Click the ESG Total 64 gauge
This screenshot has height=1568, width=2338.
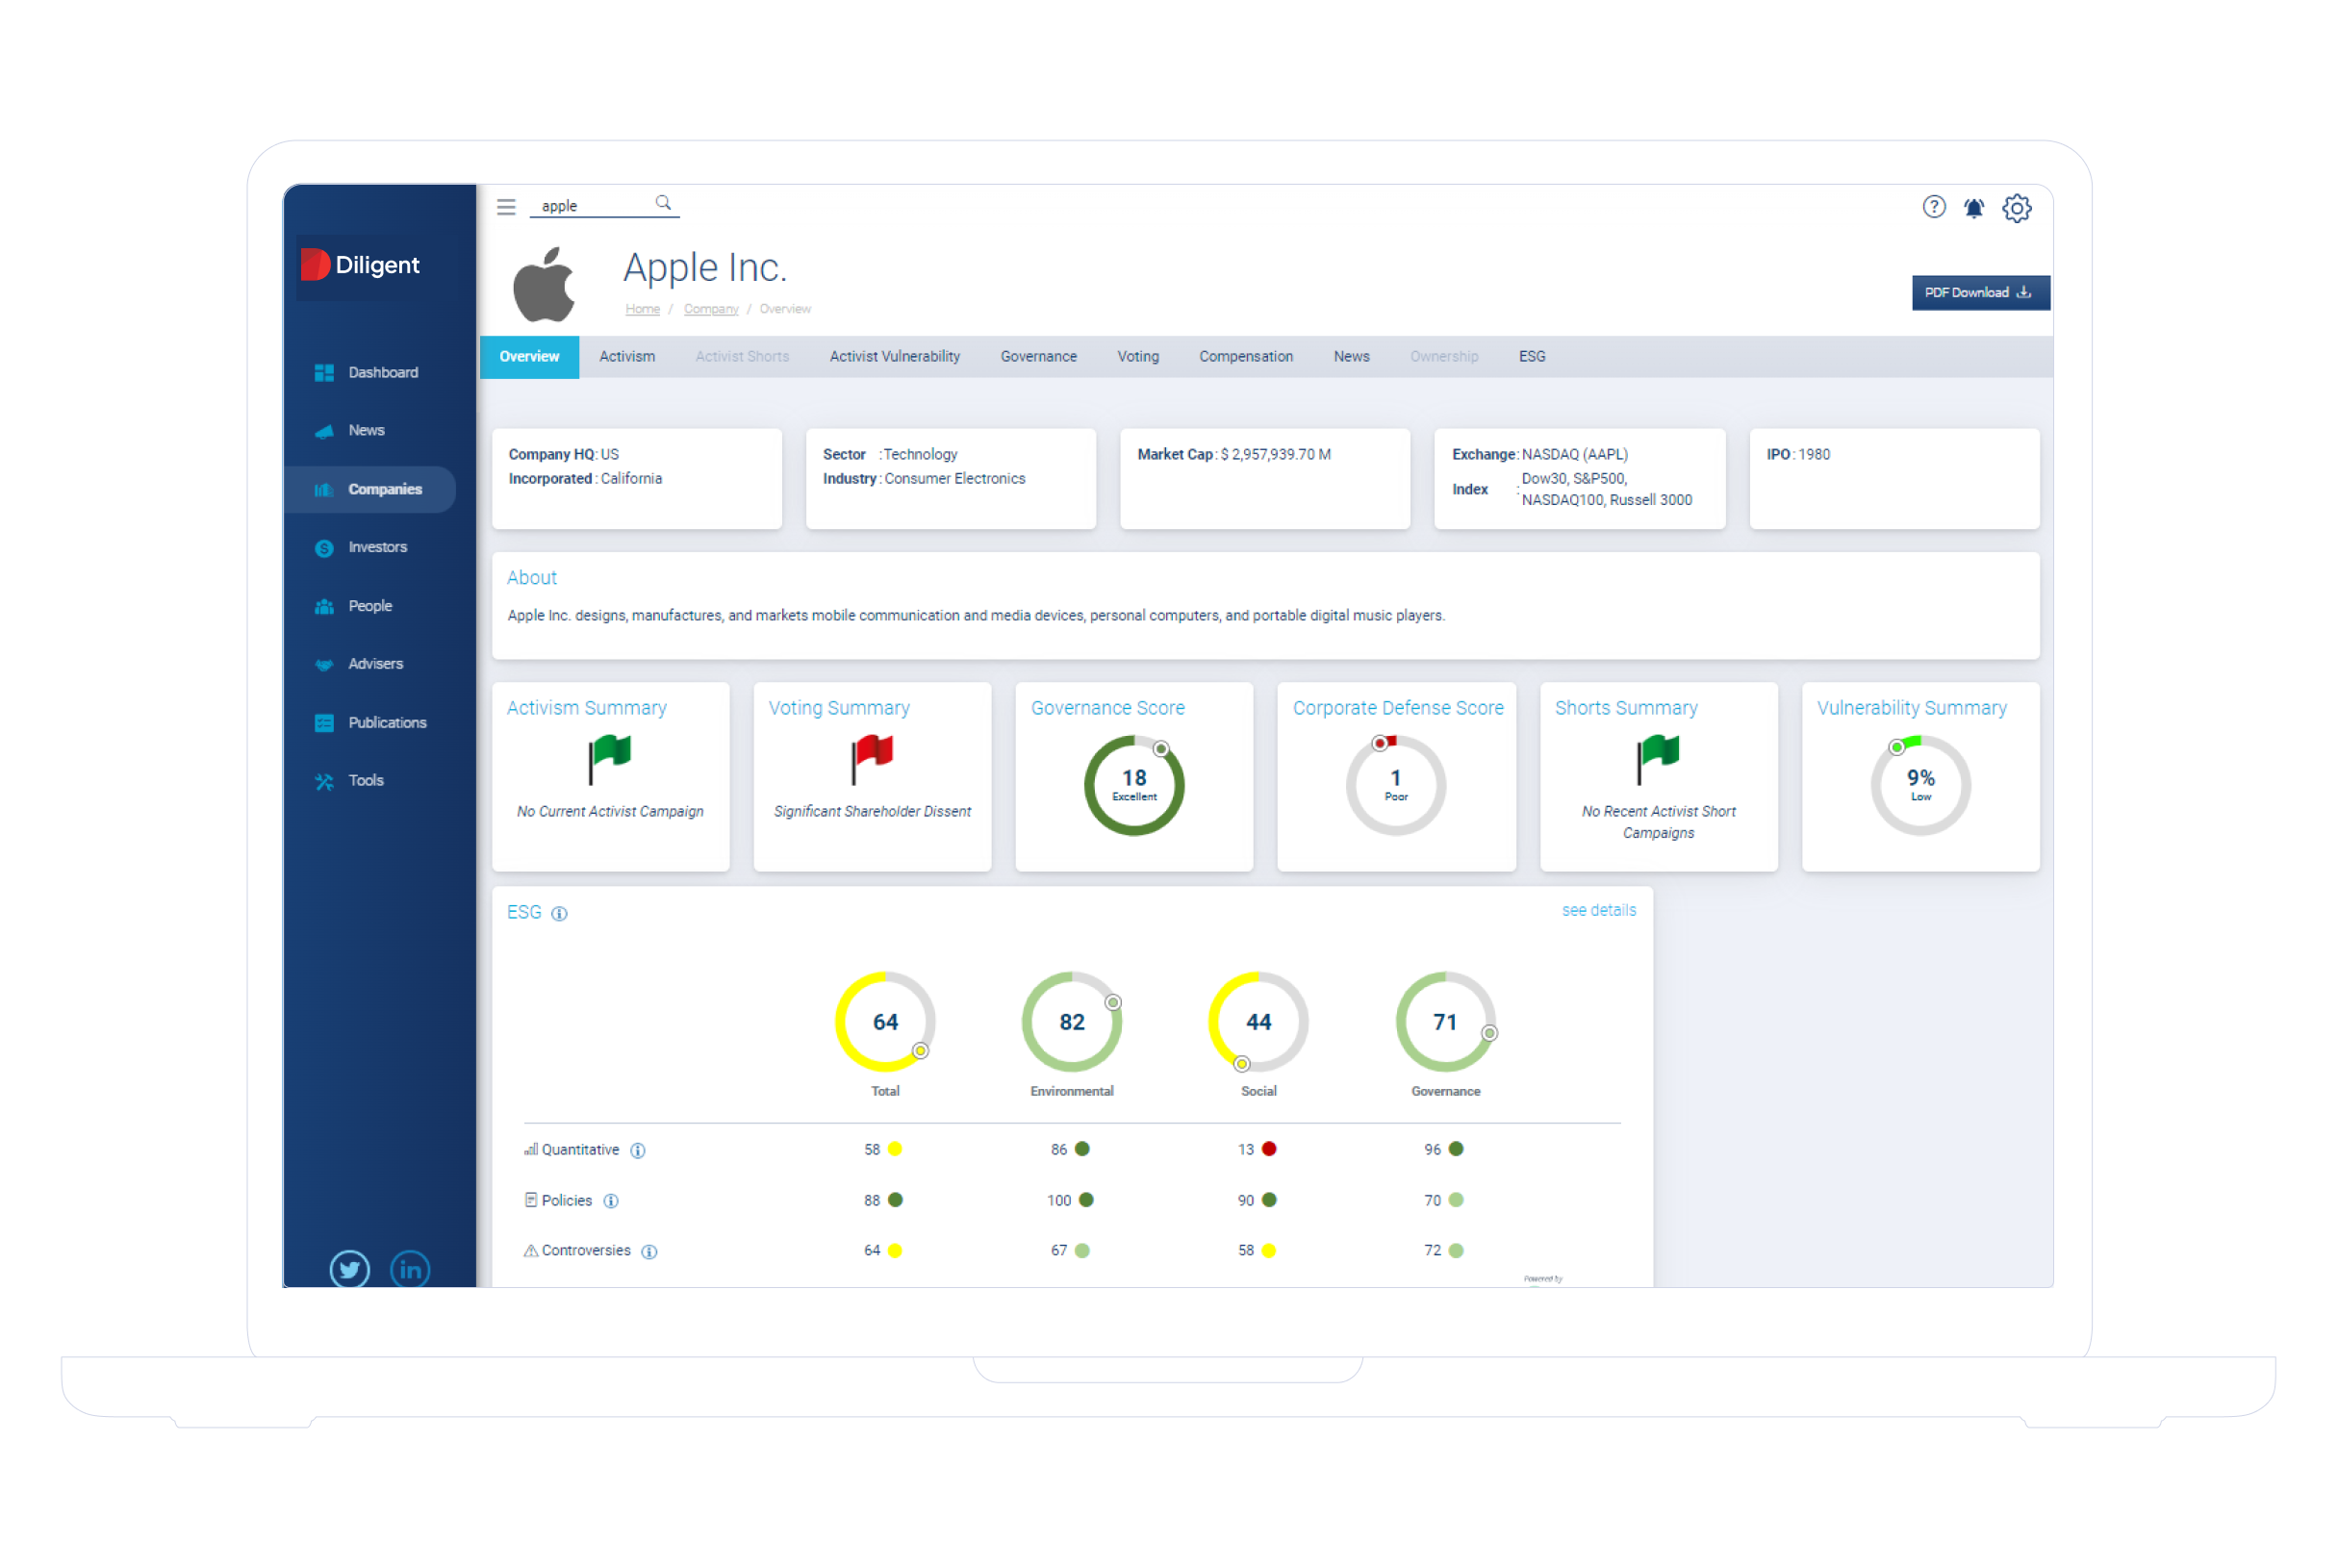885,1022
